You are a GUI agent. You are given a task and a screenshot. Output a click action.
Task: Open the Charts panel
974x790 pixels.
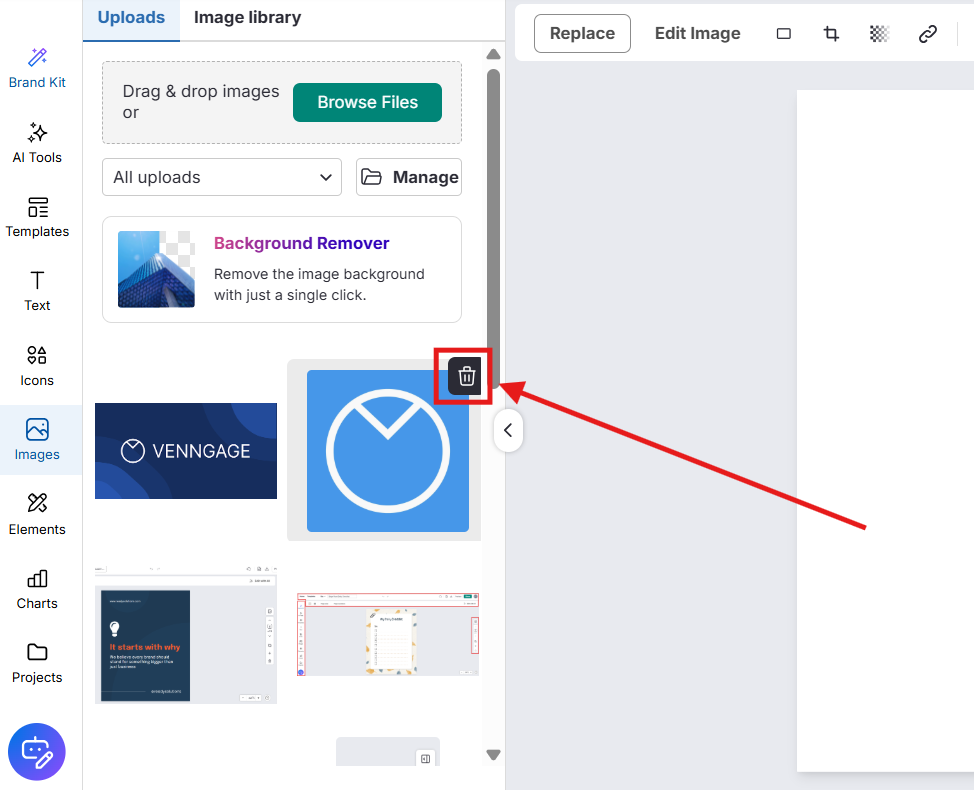click(37, 589)
